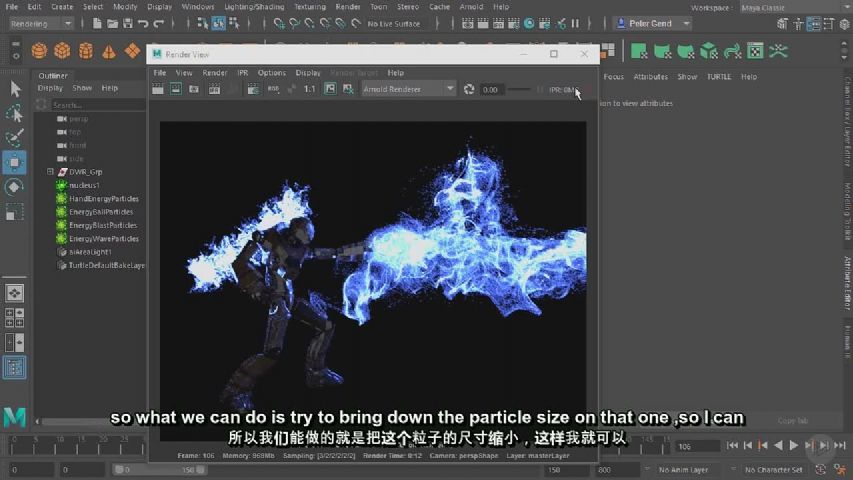Click the 1:1 real size button
853x480 pixels.
309,89
